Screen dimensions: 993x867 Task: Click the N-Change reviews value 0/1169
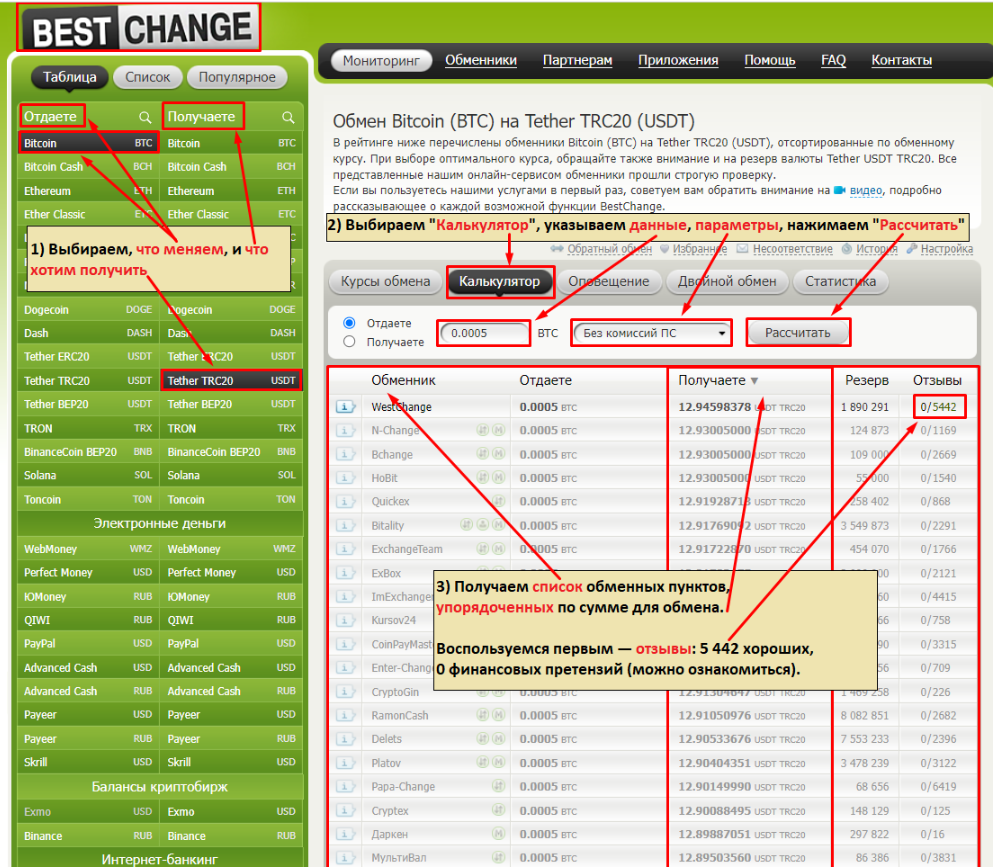tap(939, 431)
